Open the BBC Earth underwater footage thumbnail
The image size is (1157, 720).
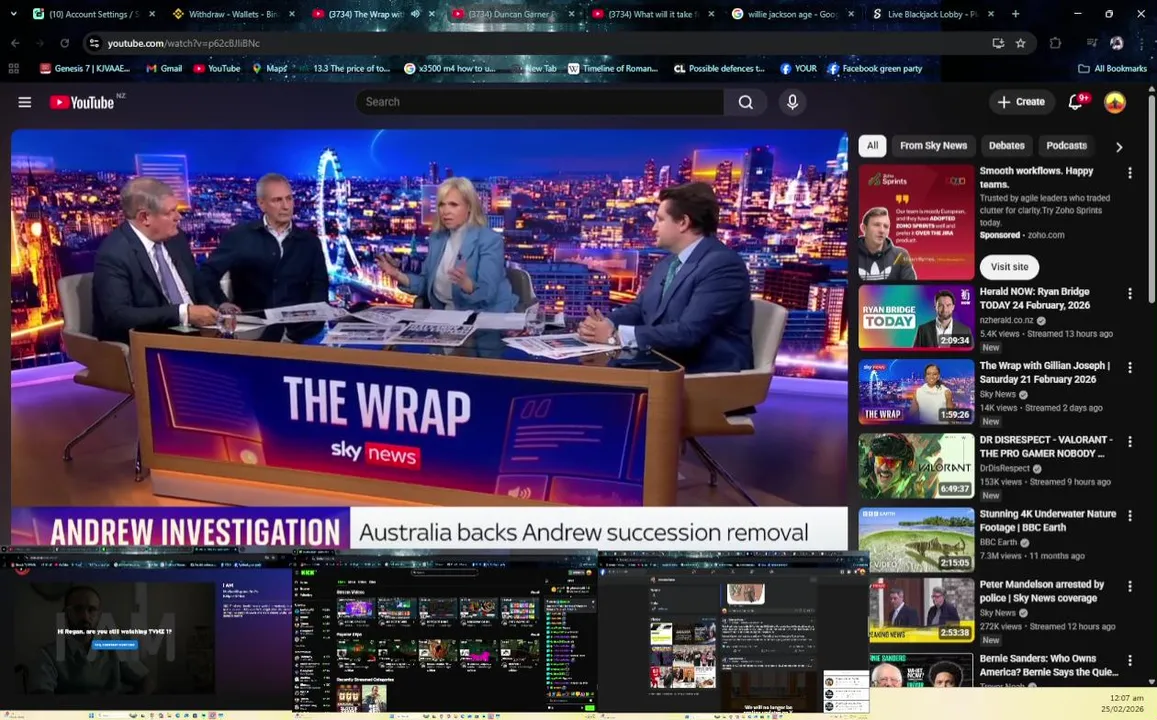(x=916, y=540)
